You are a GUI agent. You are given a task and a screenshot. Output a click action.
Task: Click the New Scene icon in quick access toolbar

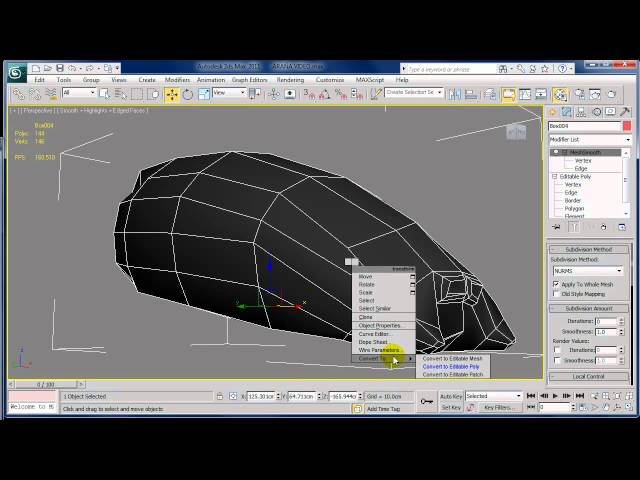(36, 68)
